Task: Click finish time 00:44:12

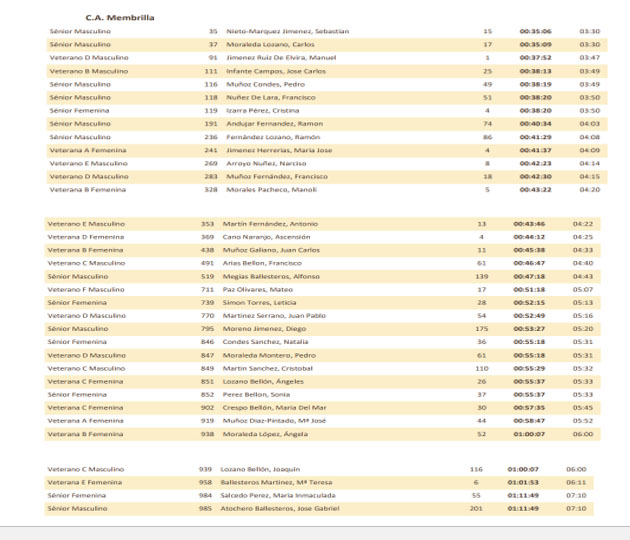Action: coord(529,237)
